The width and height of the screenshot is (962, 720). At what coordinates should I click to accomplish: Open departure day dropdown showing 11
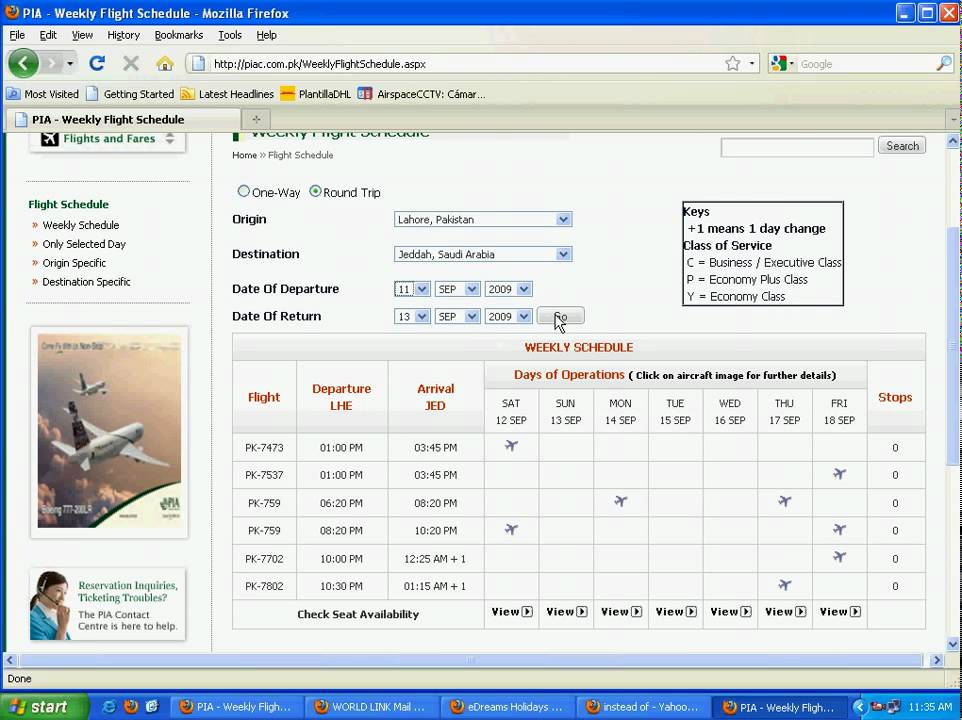click(412, 289)
